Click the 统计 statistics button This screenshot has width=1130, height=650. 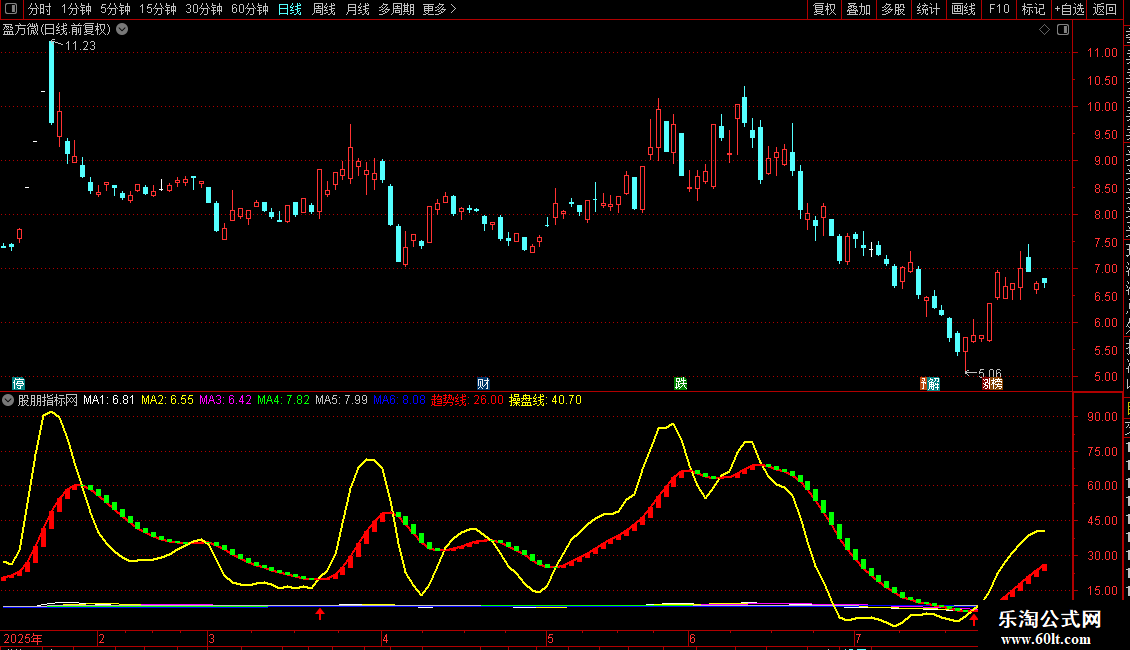928,9
